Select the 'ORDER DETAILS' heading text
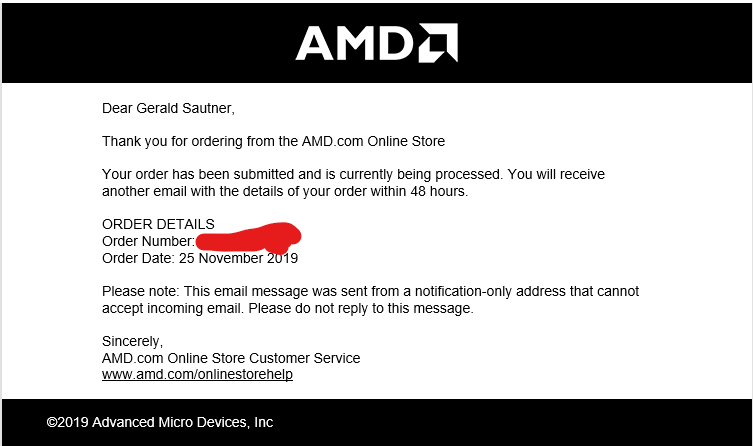The height and width of the screenshot is (446, 753). pyautogui.click(x=158, y=224)
